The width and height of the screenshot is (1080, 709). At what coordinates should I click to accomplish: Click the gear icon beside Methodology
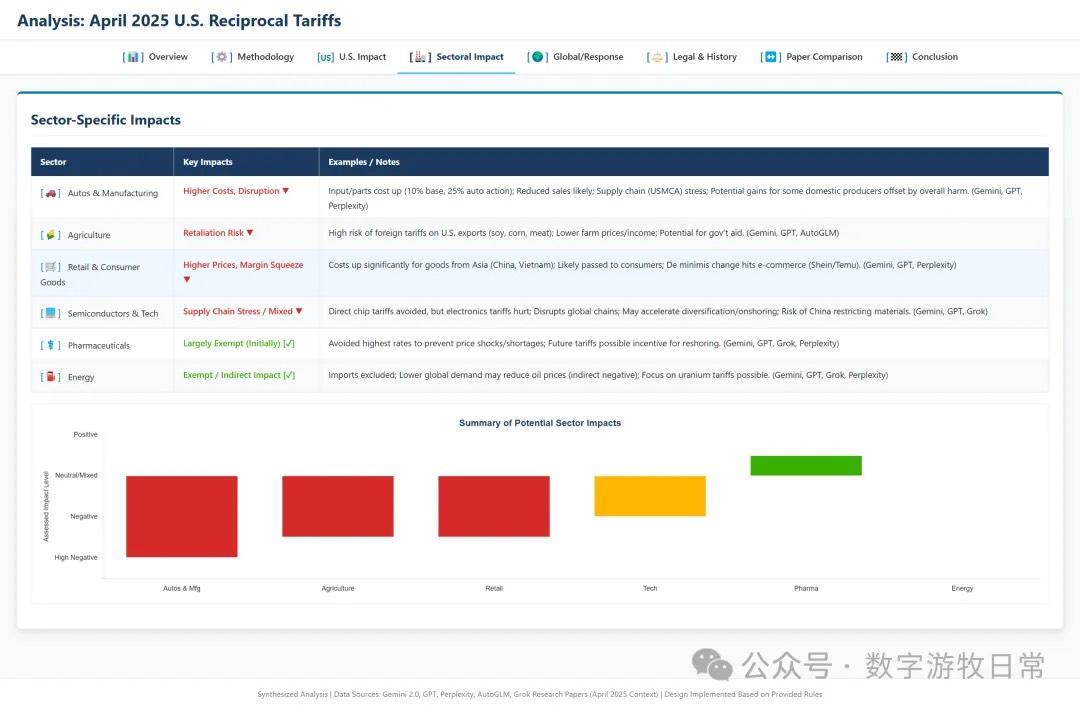(x=222, y=57)
